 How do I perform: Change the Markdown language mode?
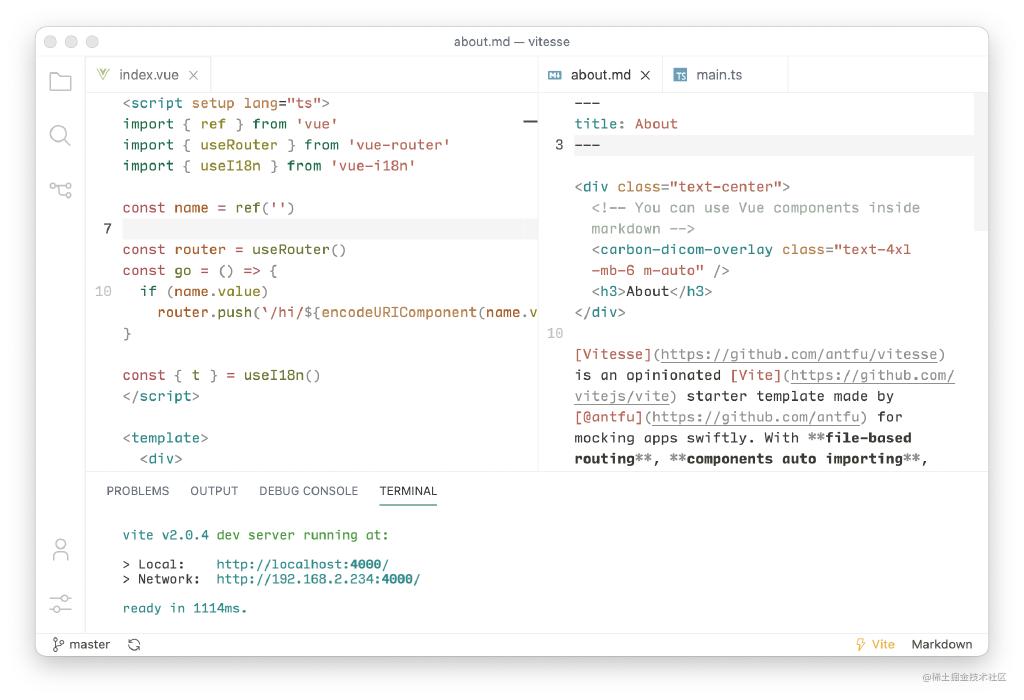coord(941,645)
